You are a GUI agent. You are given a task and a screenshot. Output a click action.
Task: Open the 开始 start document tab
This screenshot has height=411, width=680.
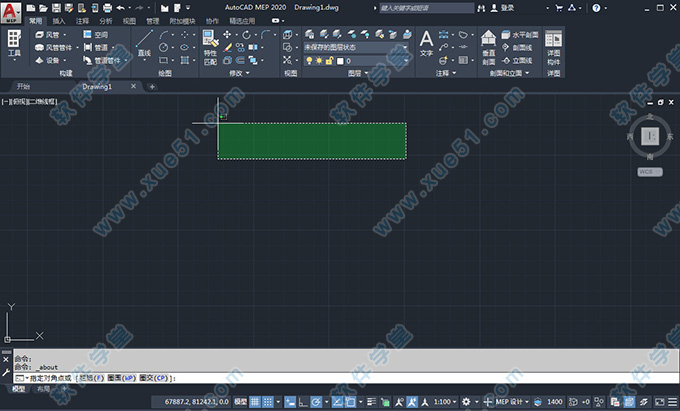click(x=23, y=86)
